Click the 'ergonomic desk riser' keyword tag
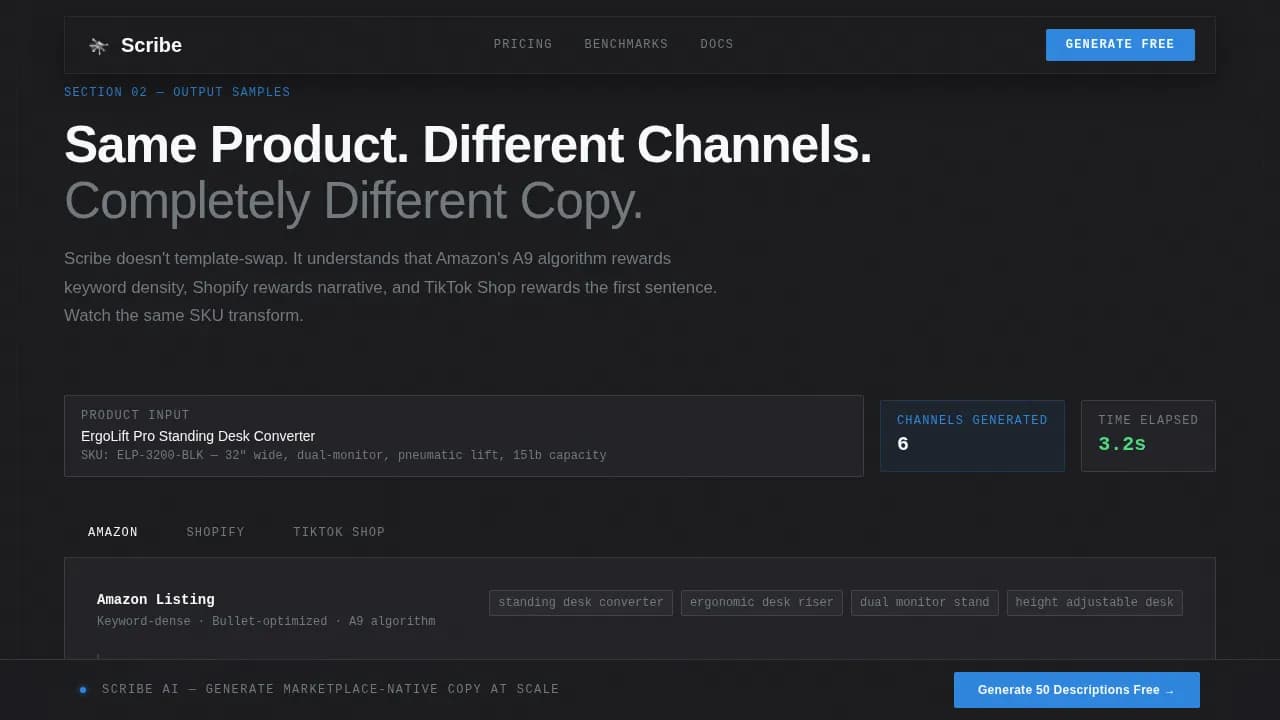The width and height of the screenshot is (1280, 720). (762, 602)
